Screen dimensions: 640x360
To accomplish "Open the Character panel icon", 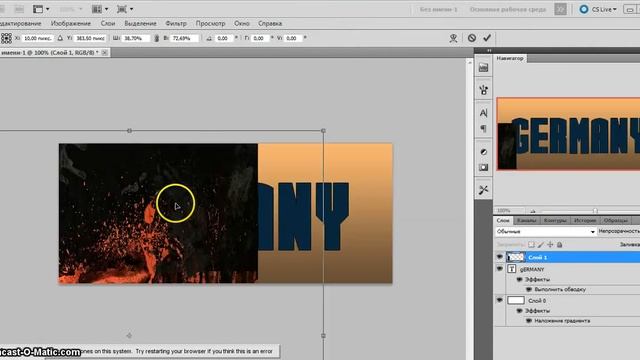I will point(483,113).
